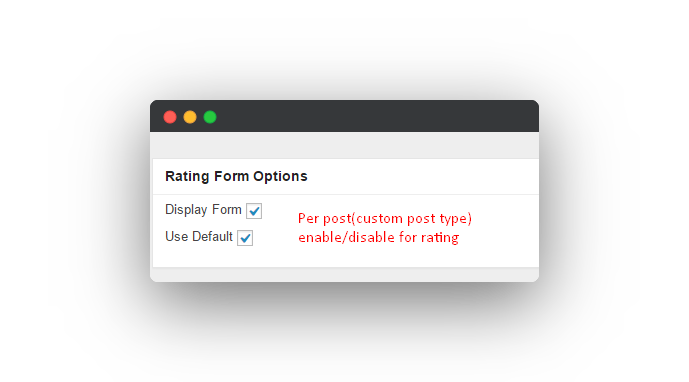Click the word 'Options' in the panel heading
The height and width of the screenshot is (382, 689).
pyautogui.click(x=280, y=177)
